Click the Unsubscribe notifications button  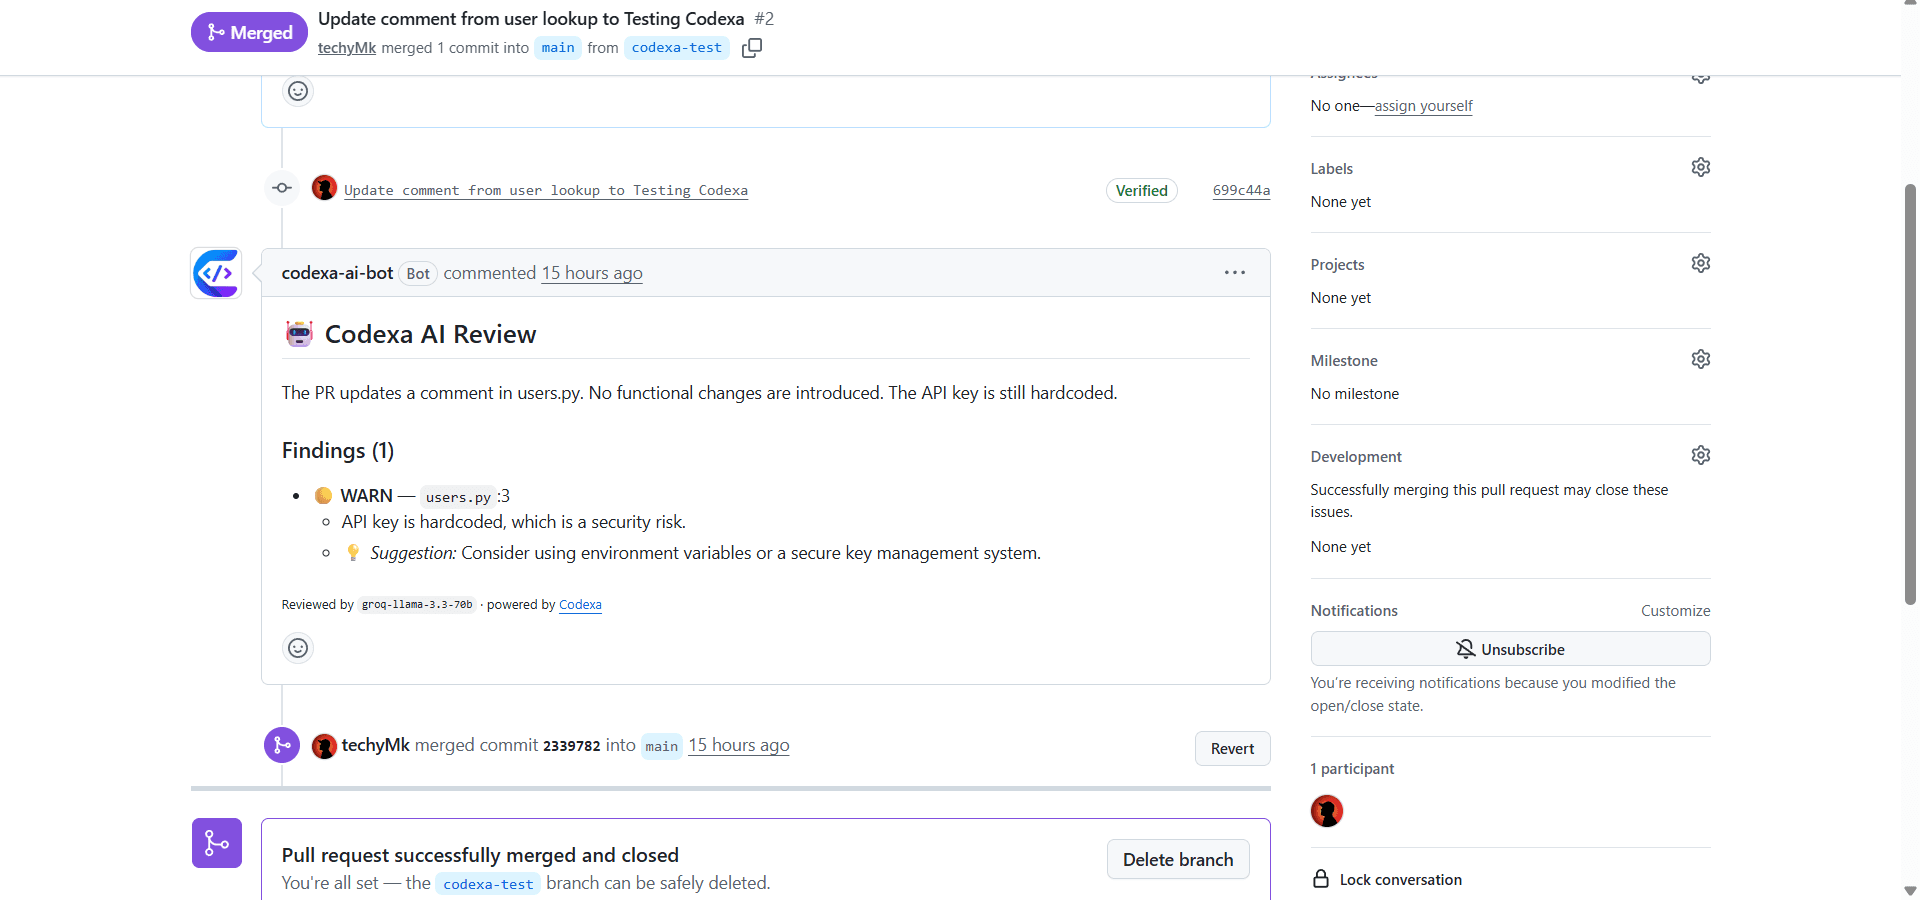1510,649
